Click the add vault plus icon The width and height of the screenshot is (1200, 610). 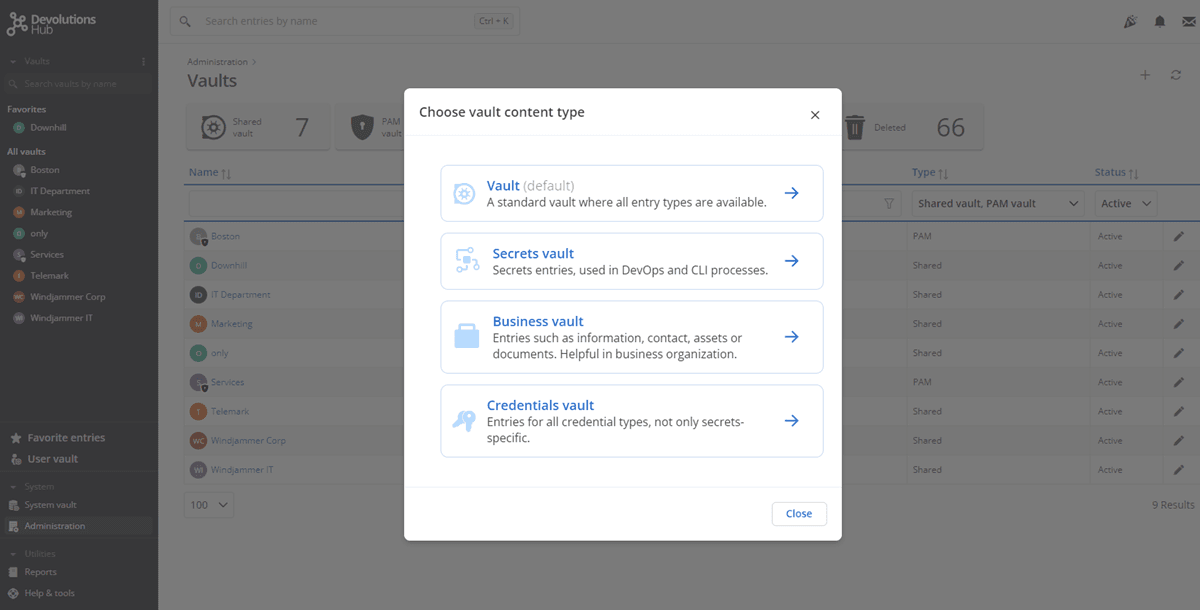pyautogui.click(x=1146, y=75)
